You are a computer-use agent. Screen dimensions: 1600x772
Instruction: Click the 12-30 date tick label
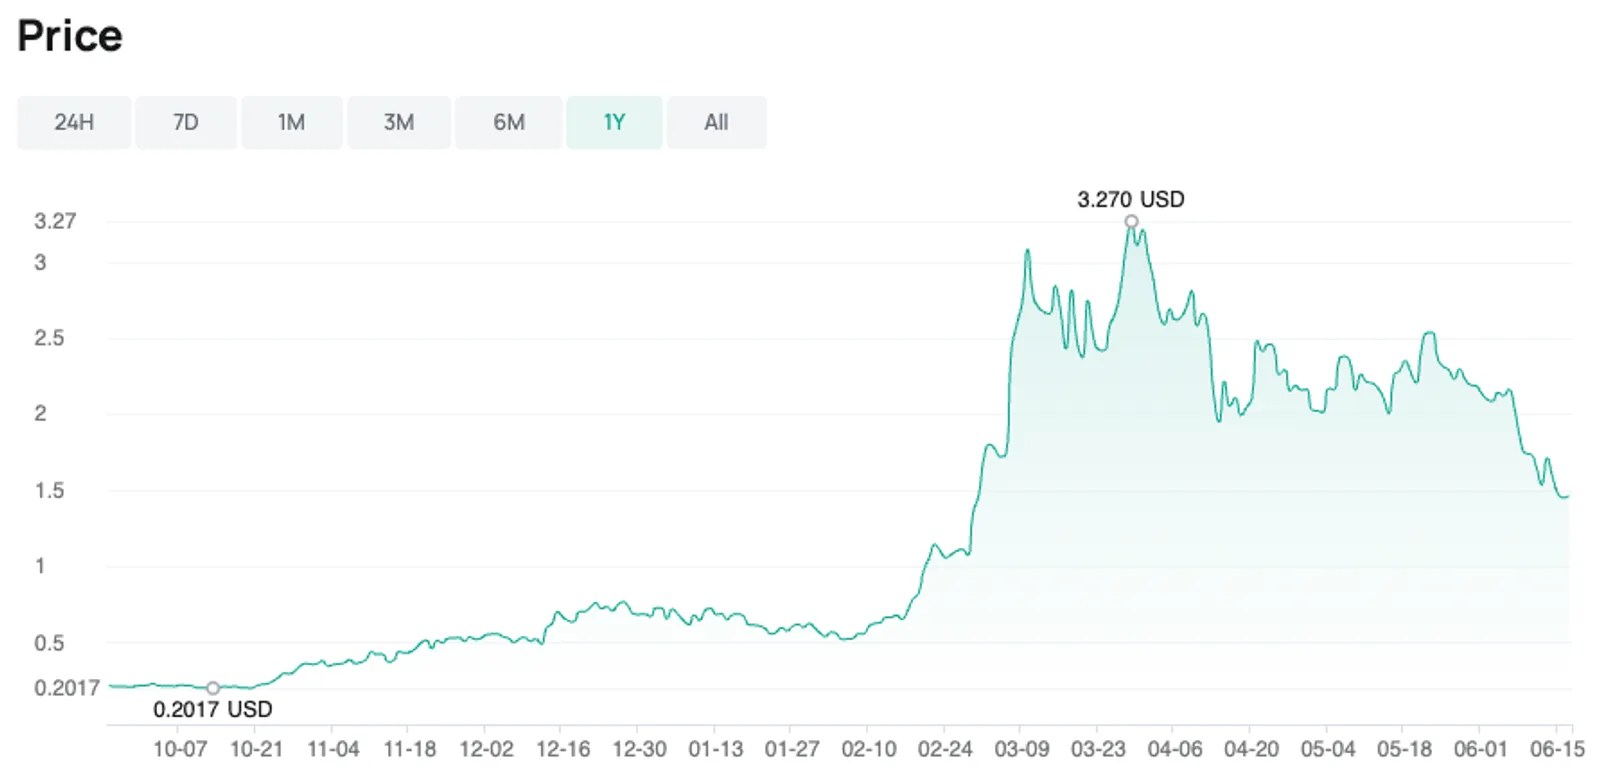click(639, 749)
